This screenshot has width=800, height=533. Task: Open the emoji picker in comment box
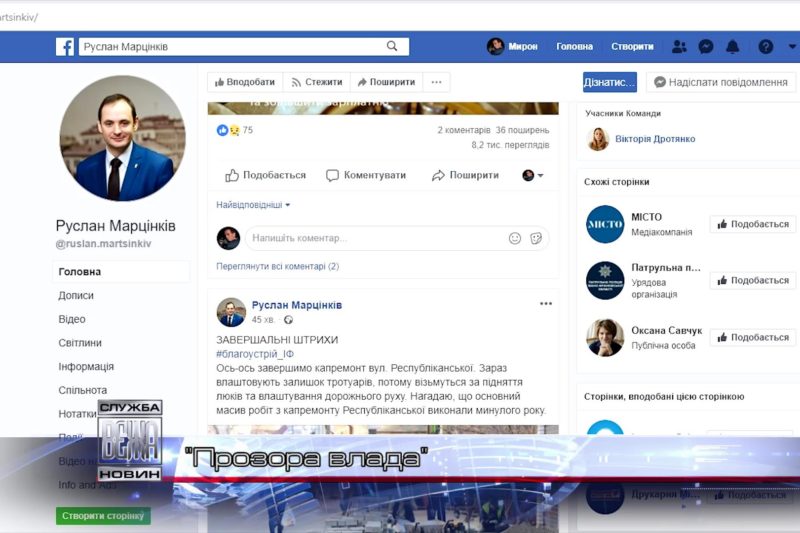pos(515,238)
